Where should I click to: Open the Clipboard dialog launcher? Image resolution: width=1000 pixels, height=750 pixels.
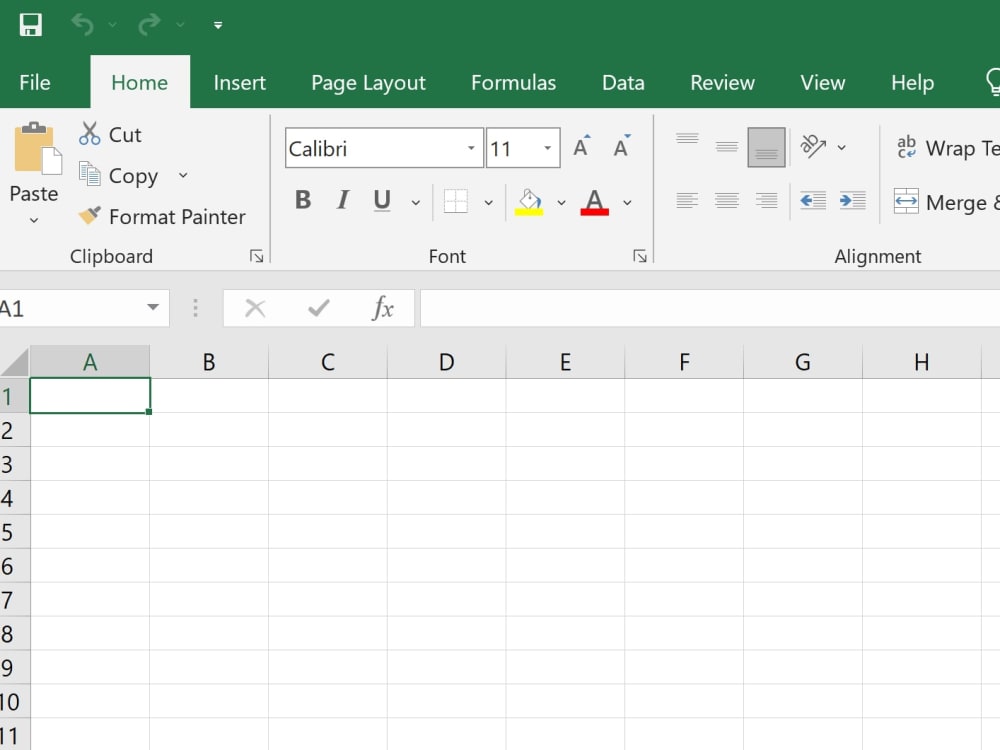(x=257, y=256)
